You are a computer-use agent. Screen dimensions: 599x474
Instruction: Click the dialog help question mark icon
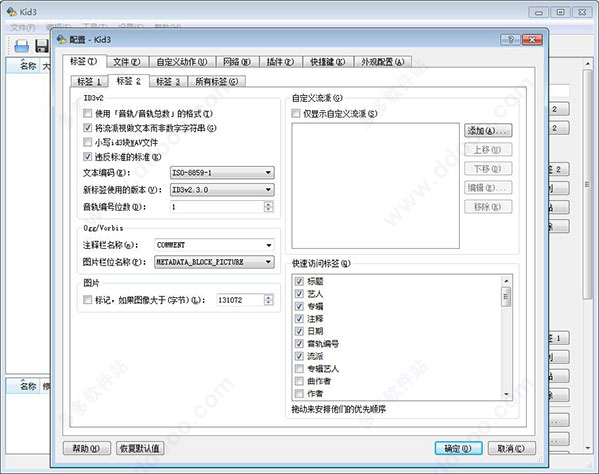coord(511,39)
